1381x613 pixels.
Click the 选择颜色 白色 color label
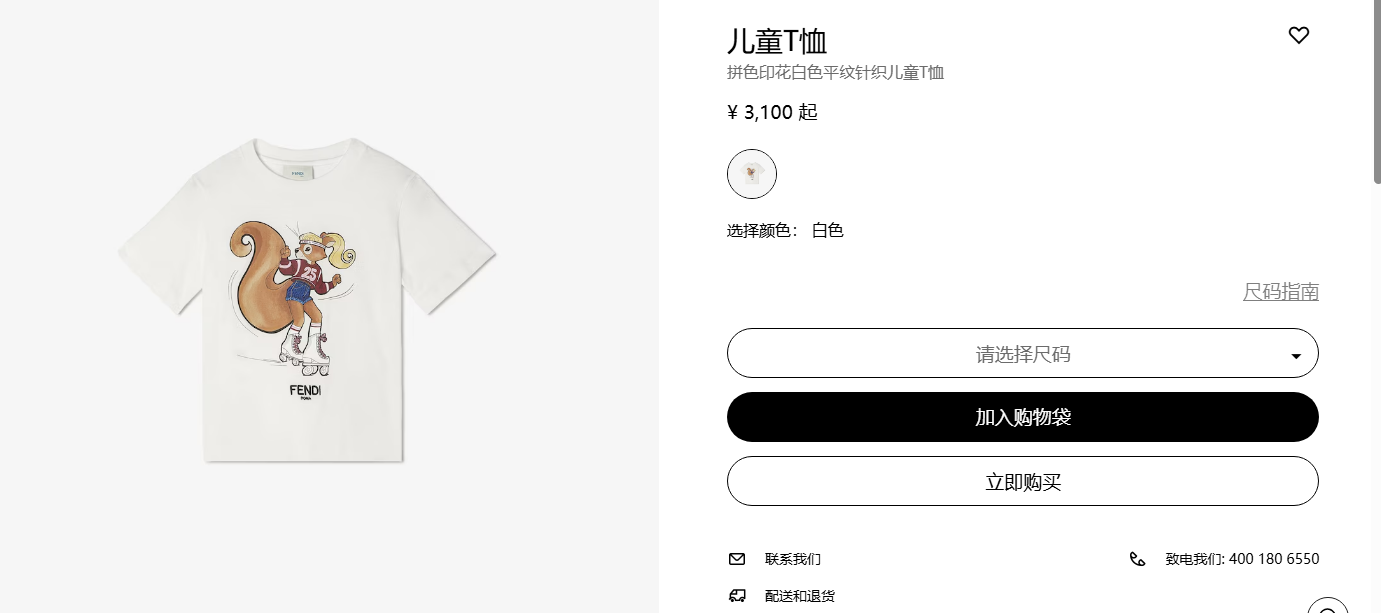pos(785,231)
